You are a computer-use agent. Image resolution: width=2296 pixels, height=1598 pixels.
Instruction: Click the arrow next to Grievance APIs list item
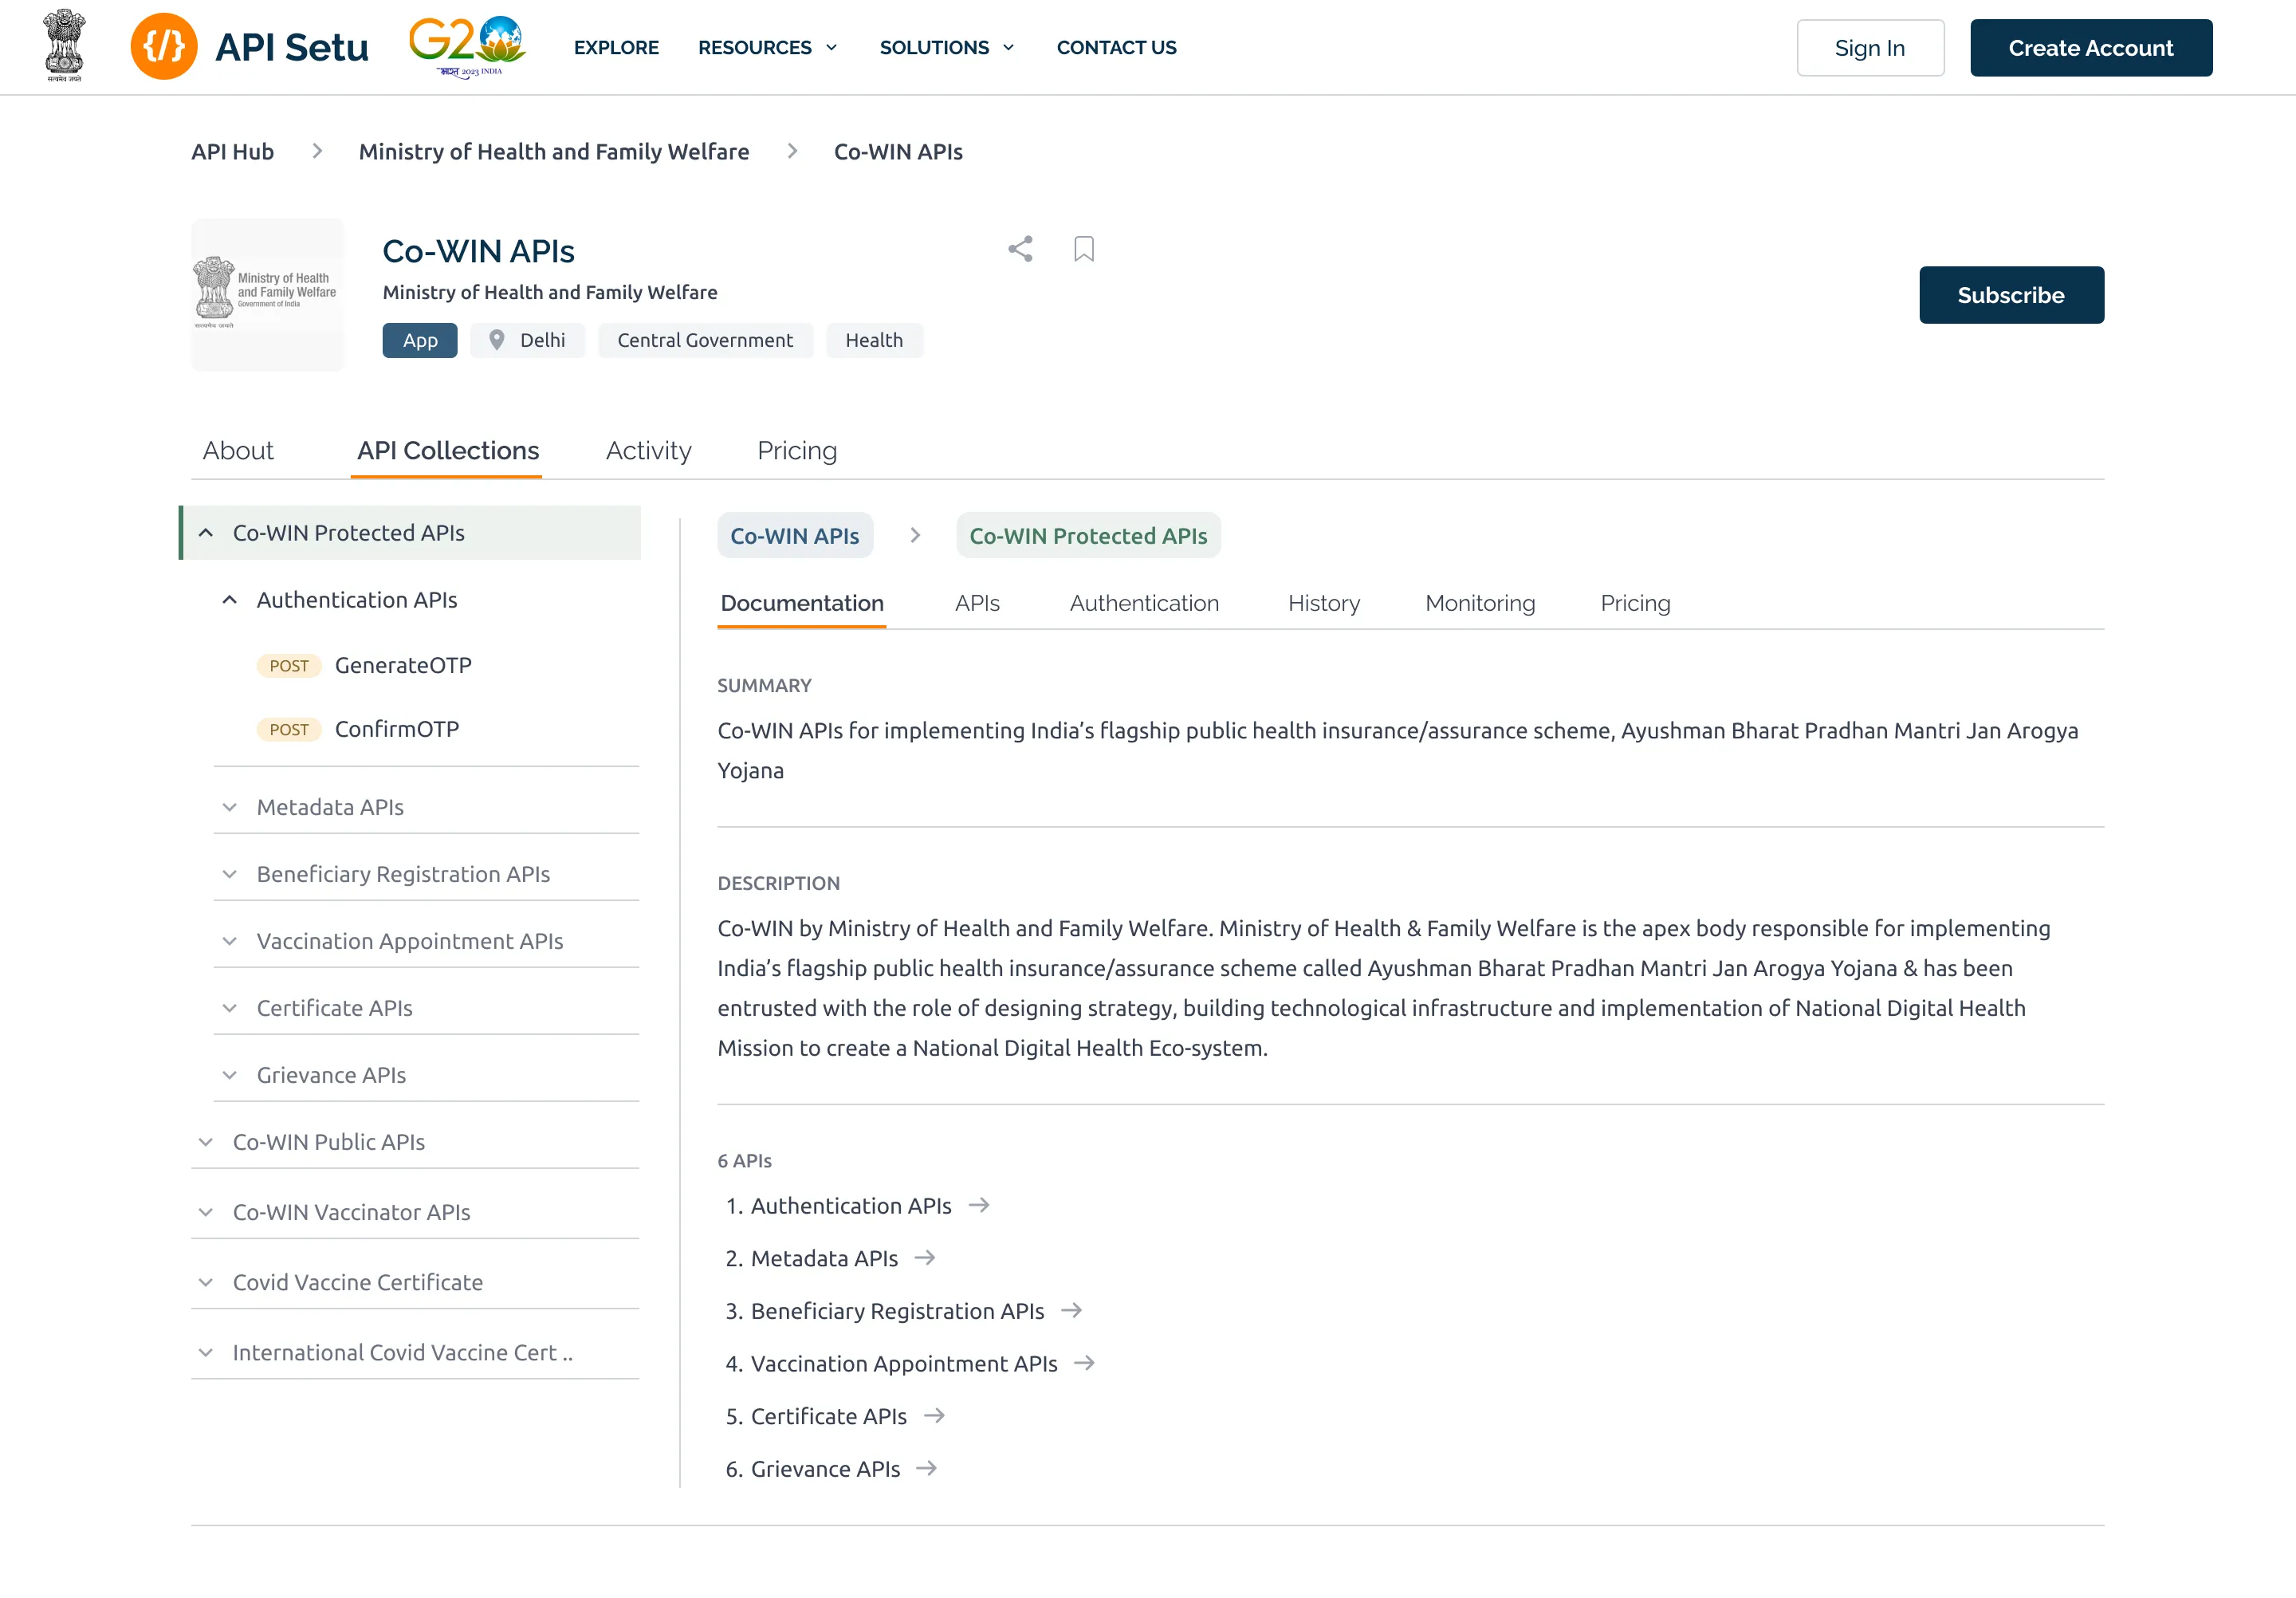coord(927,1468)
